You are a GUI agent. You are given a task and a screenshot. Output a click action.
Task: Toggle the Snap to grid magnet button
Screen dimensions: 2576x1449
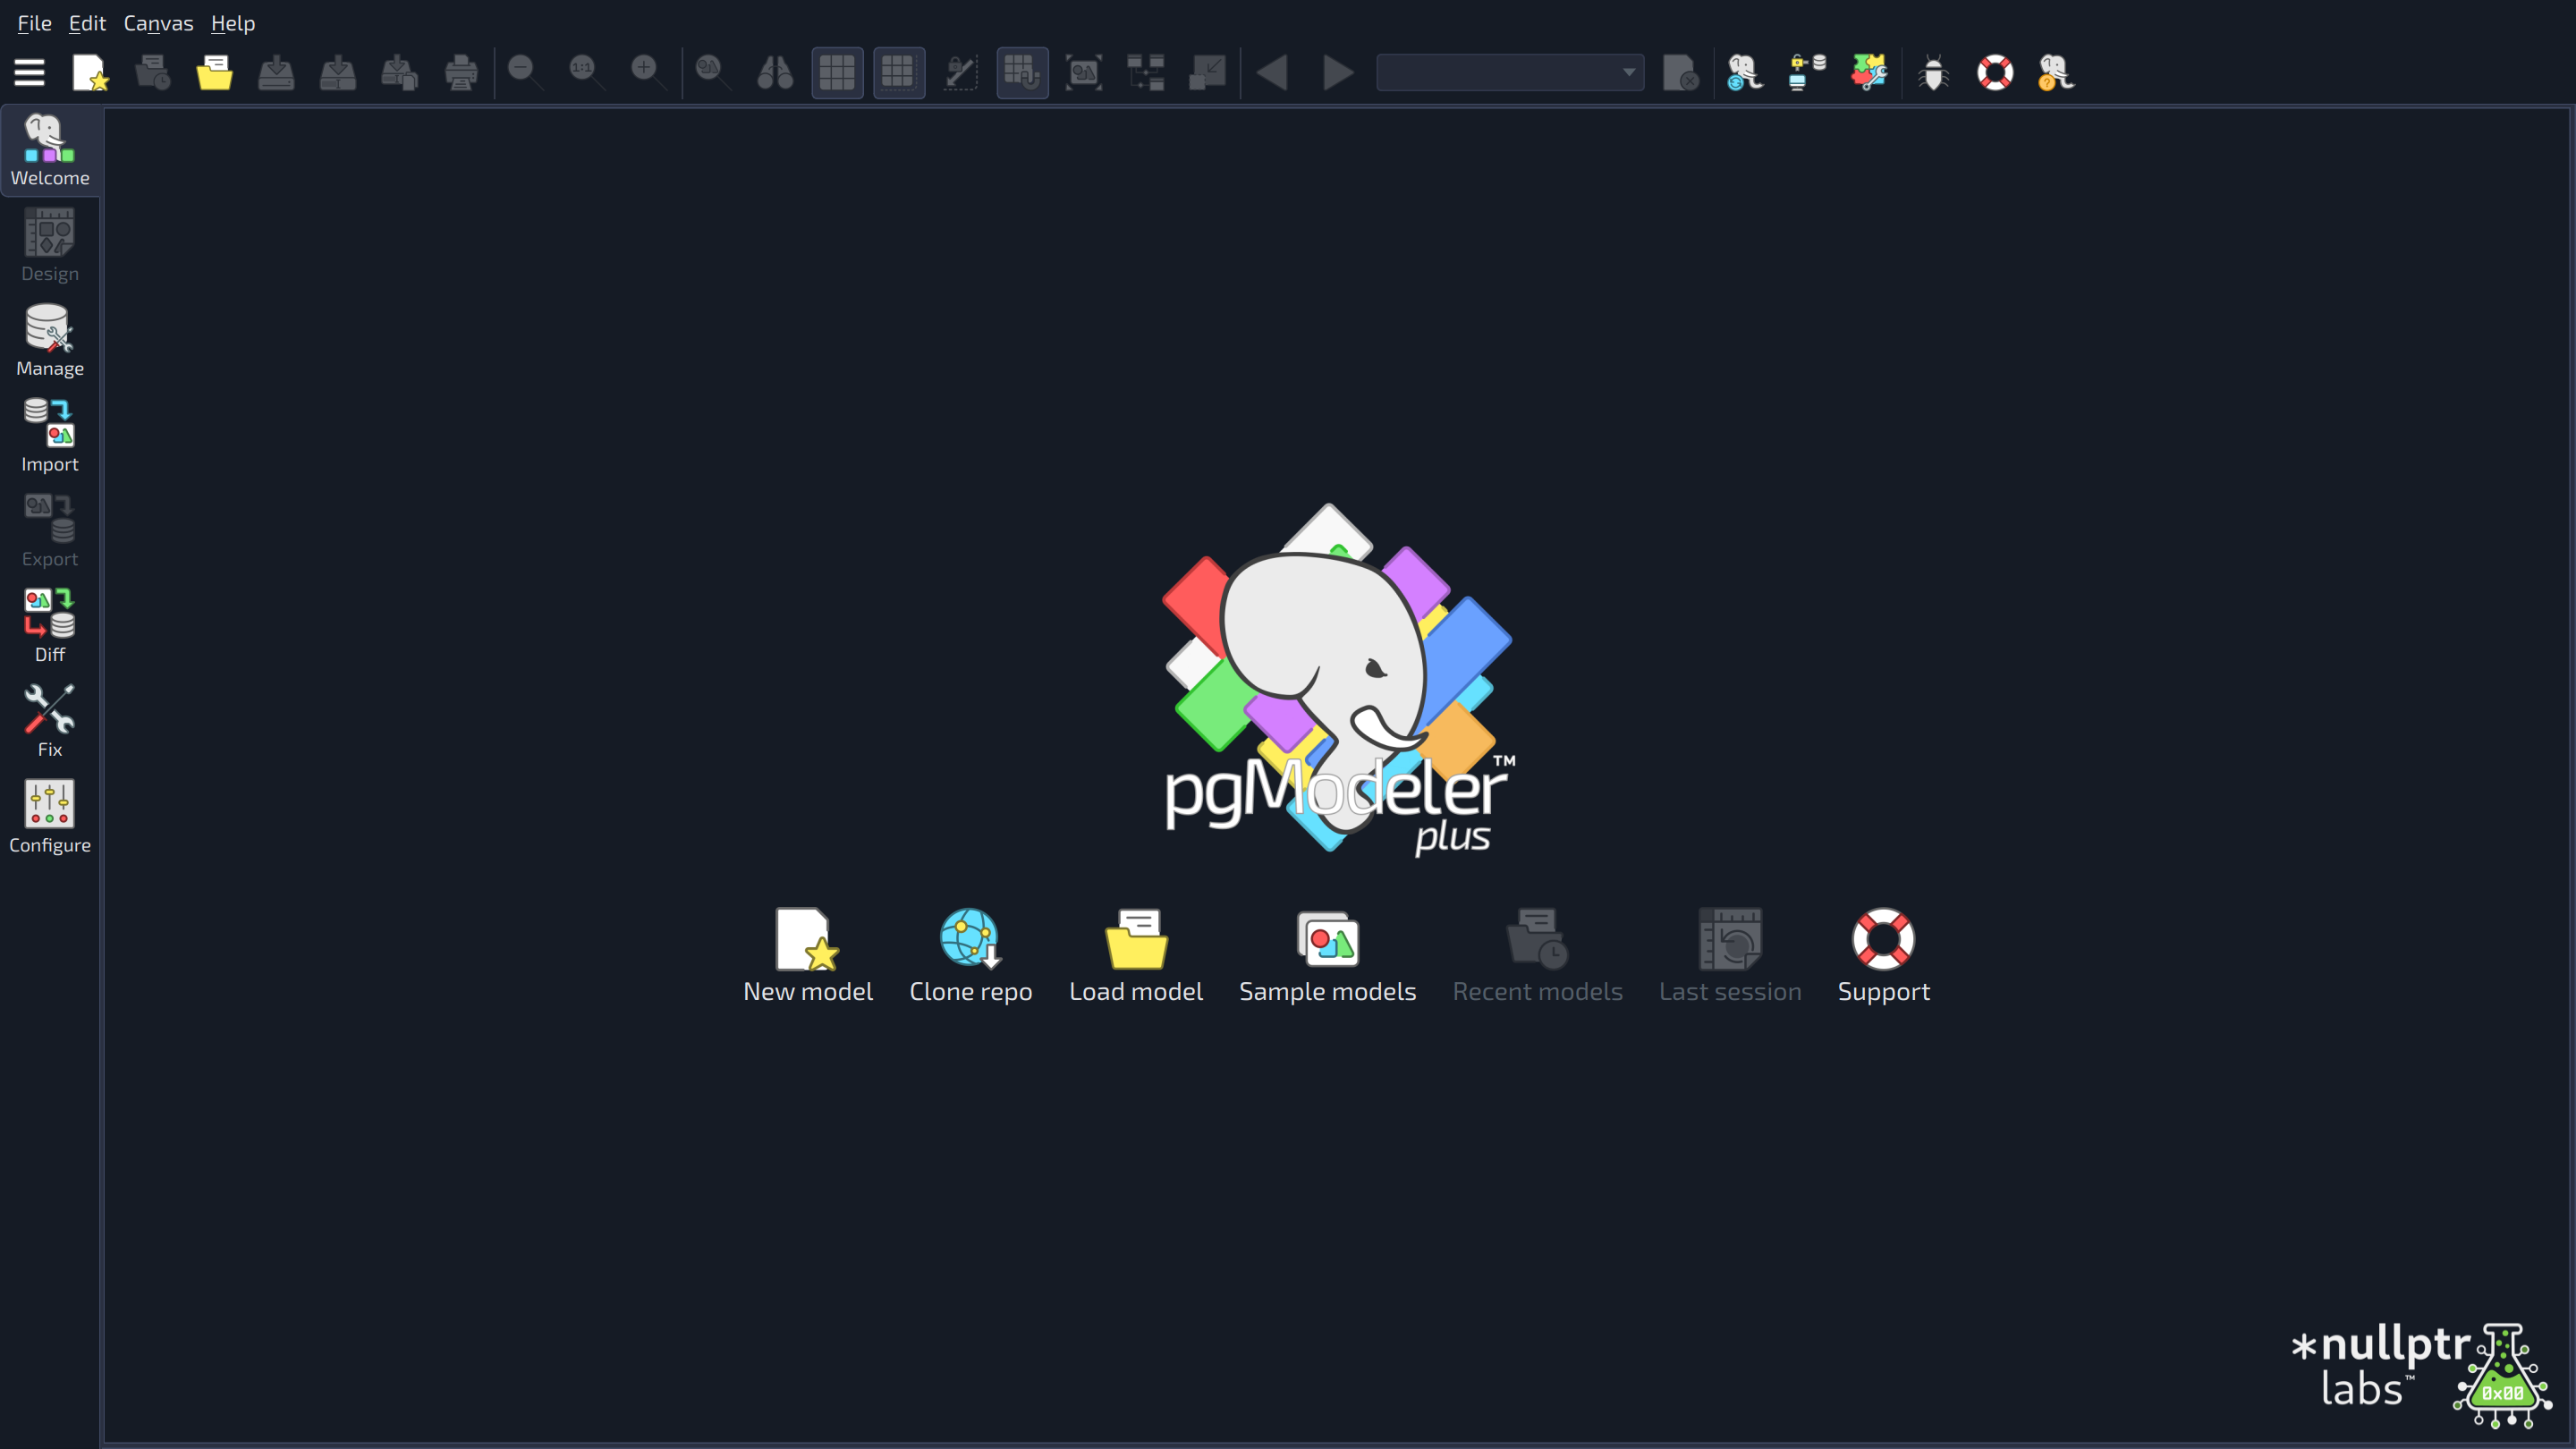click(1022, 72)
